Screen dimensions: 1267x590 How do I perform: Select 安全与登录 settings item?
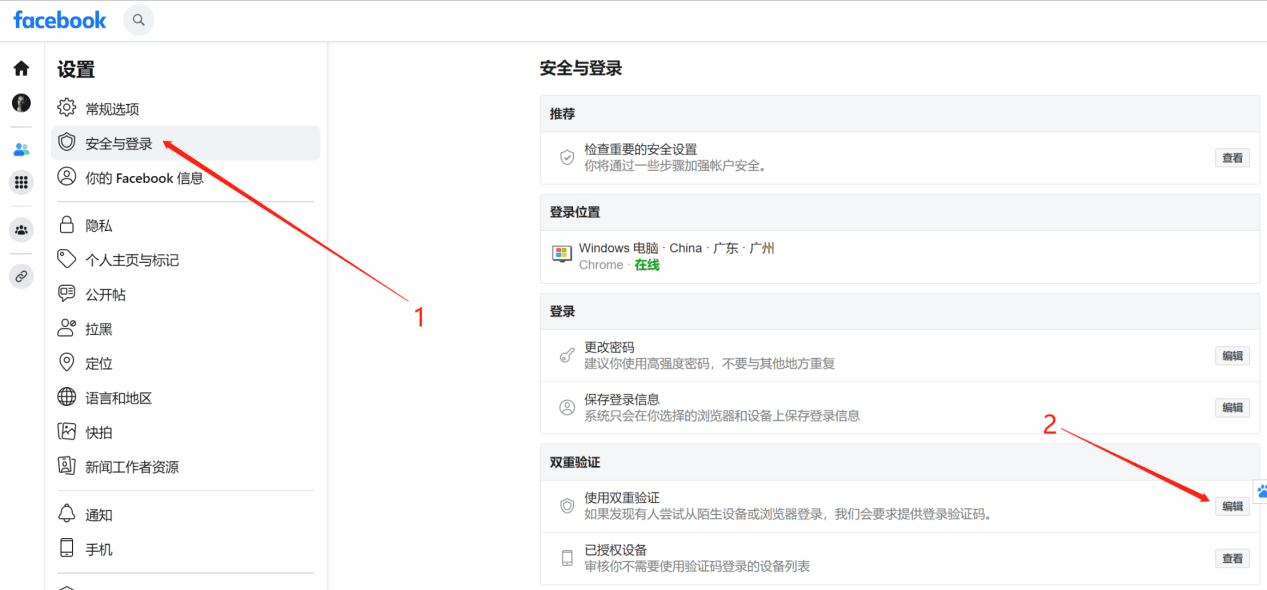coord(118,144)
